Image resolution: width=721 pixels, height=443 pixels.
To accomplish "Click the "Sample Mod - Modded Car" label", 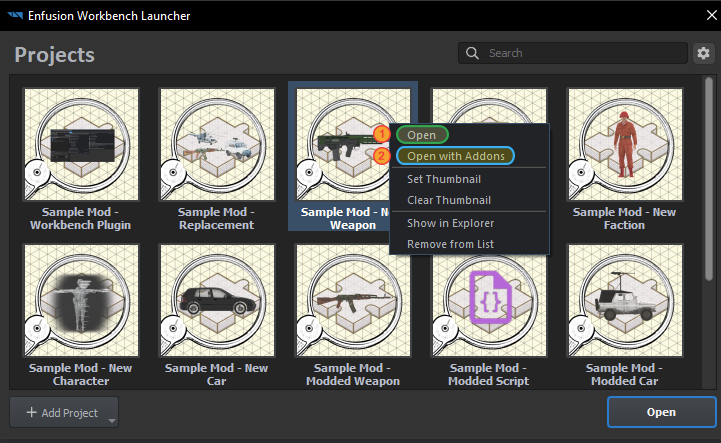I will pyautogui.click(x=624, y=374).
